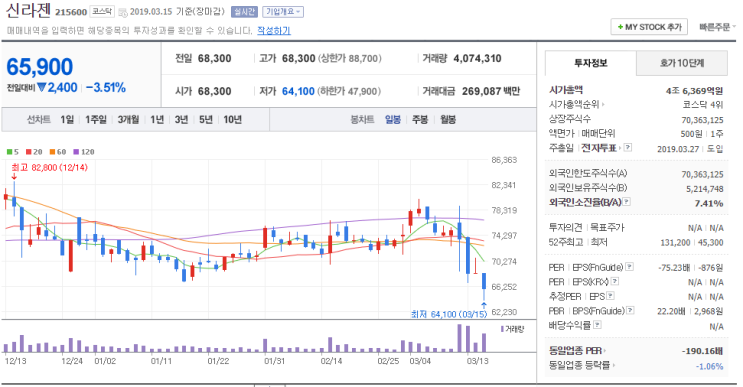This screenshot has height=387, width=743.
Task: Open the 작성하기 link
Action: 274,30
